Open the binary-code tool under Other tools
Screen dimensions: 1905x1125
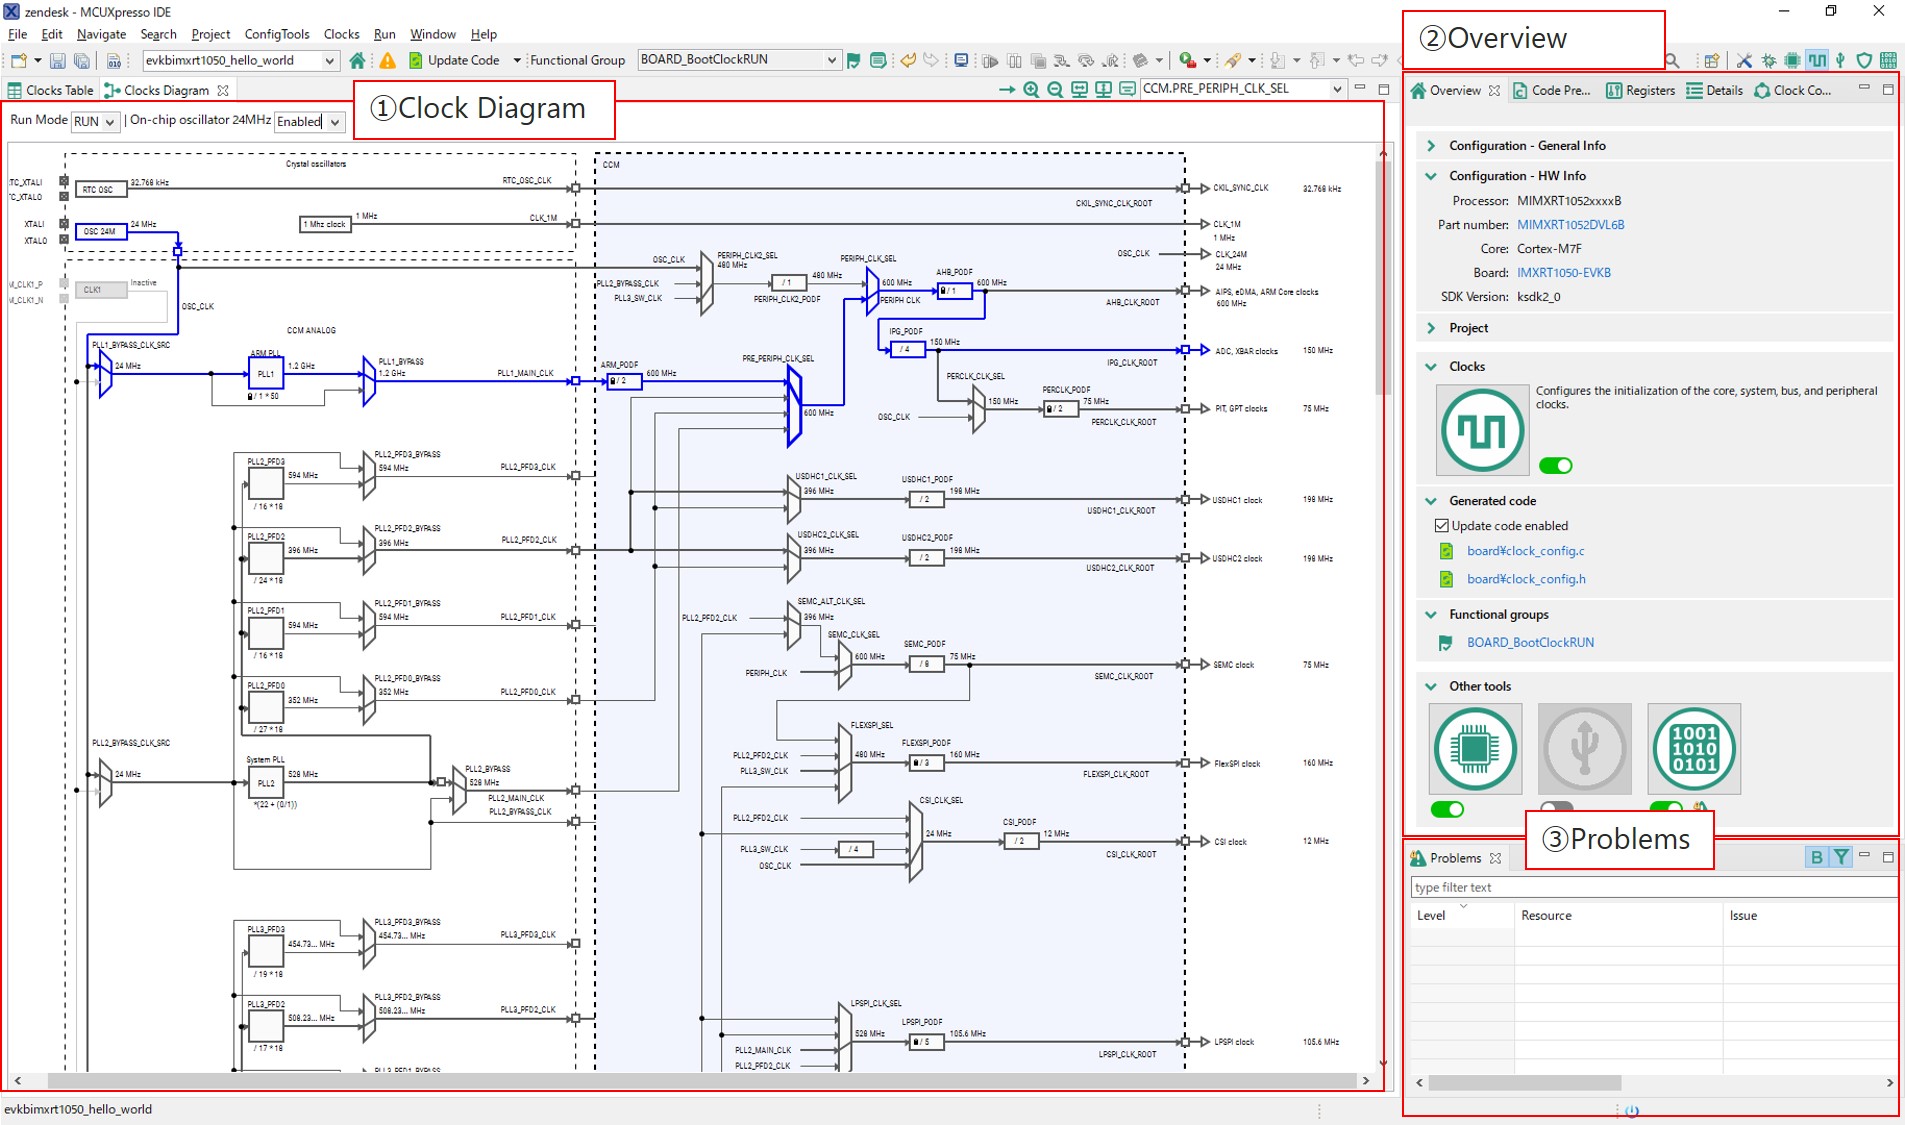[1693, 748]
